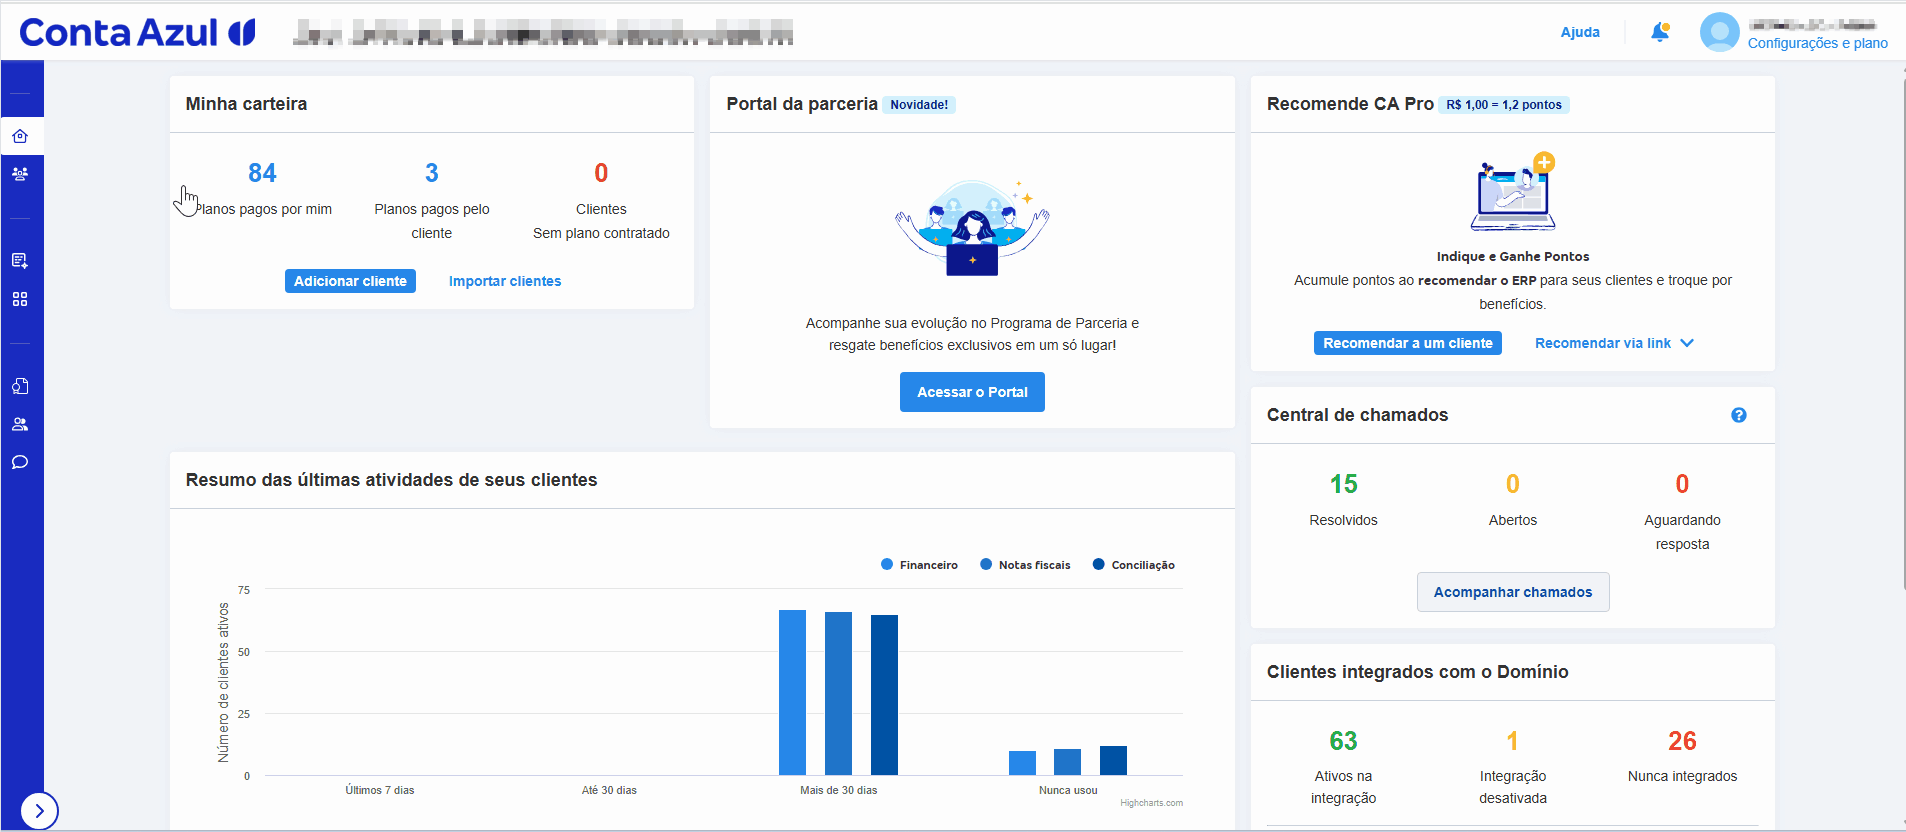Click the 1 Integração desativada count
The image size is (1906, 832).
tap(1513, 741)
